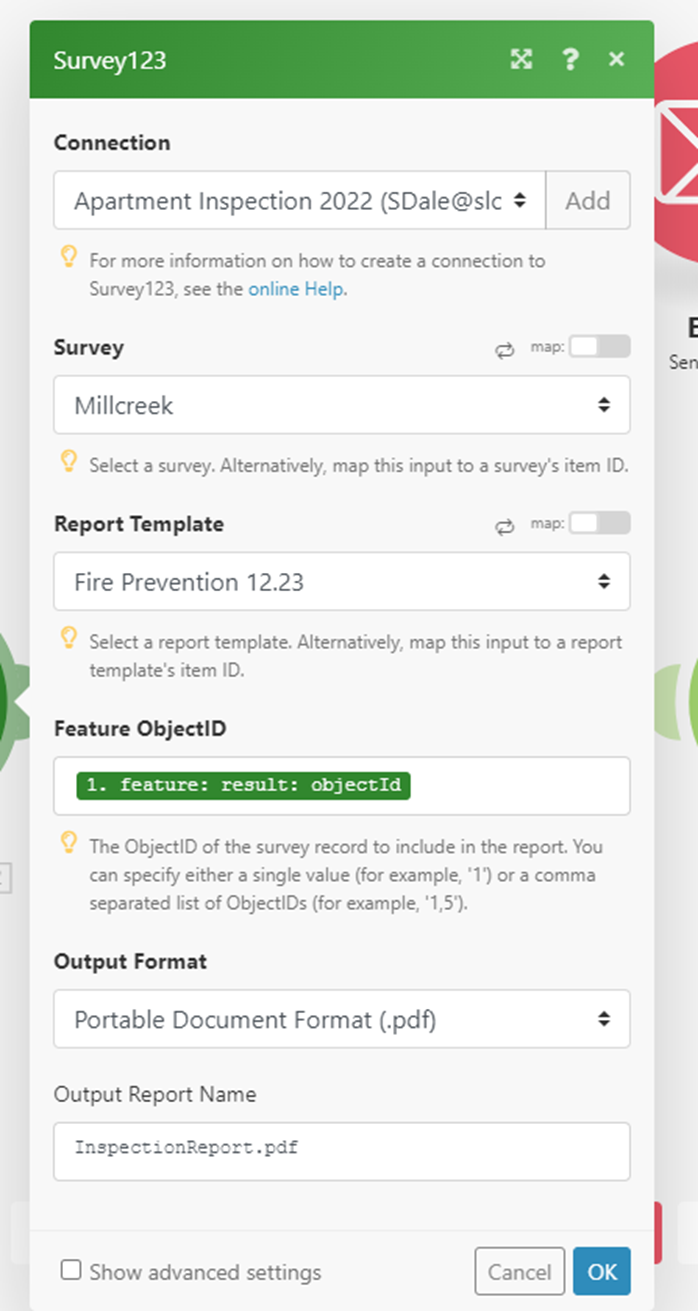Open the Survey dropdown showing Millcreek
The width and height of the screenshot is (698, 1311).
click(x=341, y=405)
